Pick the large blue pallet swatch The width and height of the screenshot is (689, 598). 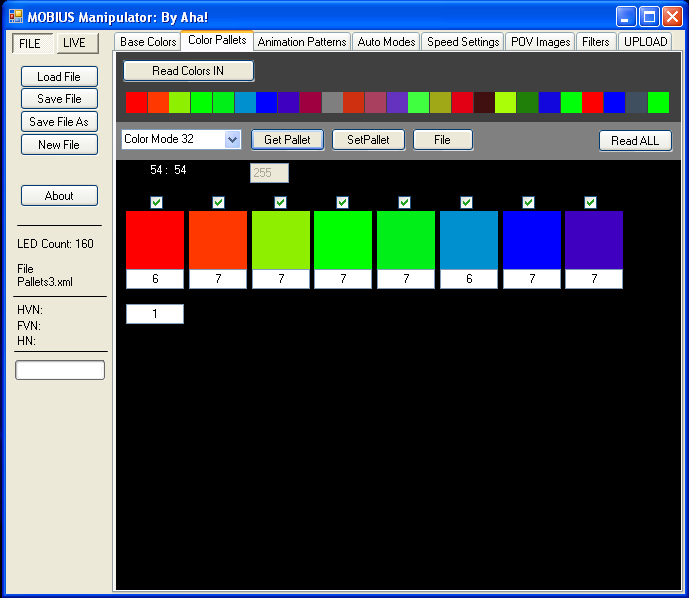(532, 240)
